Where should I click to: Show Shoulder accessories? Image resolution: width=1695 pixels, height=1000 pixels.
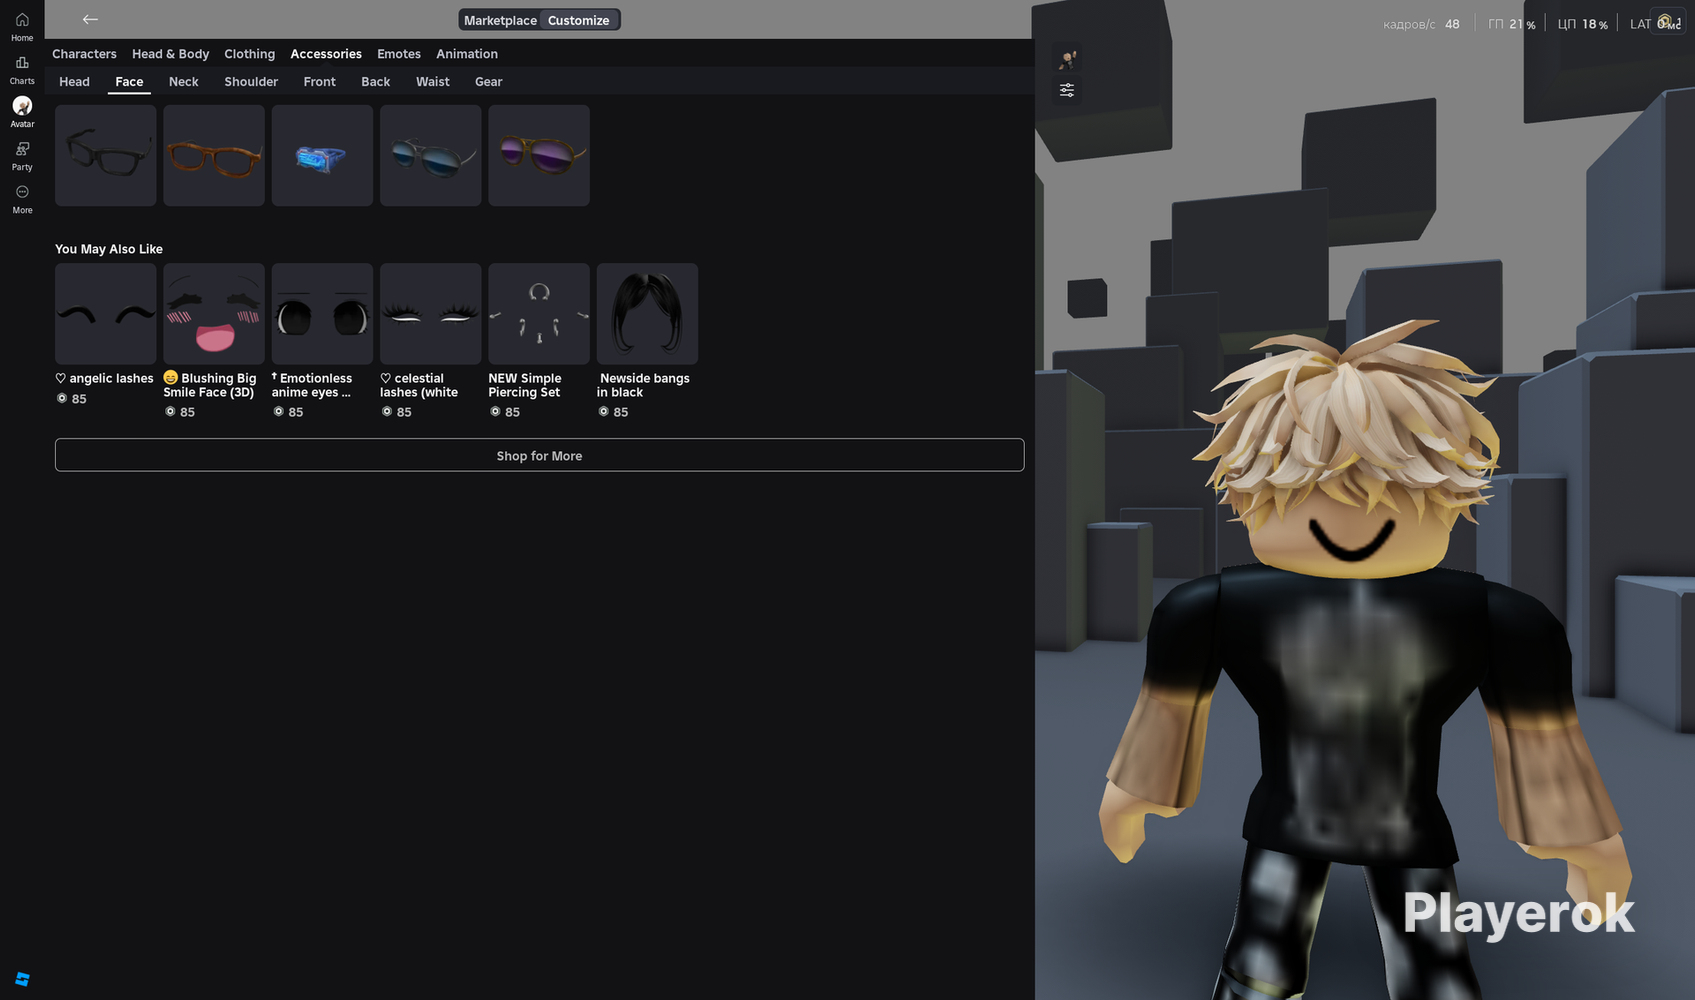click(x=251, y=82)
